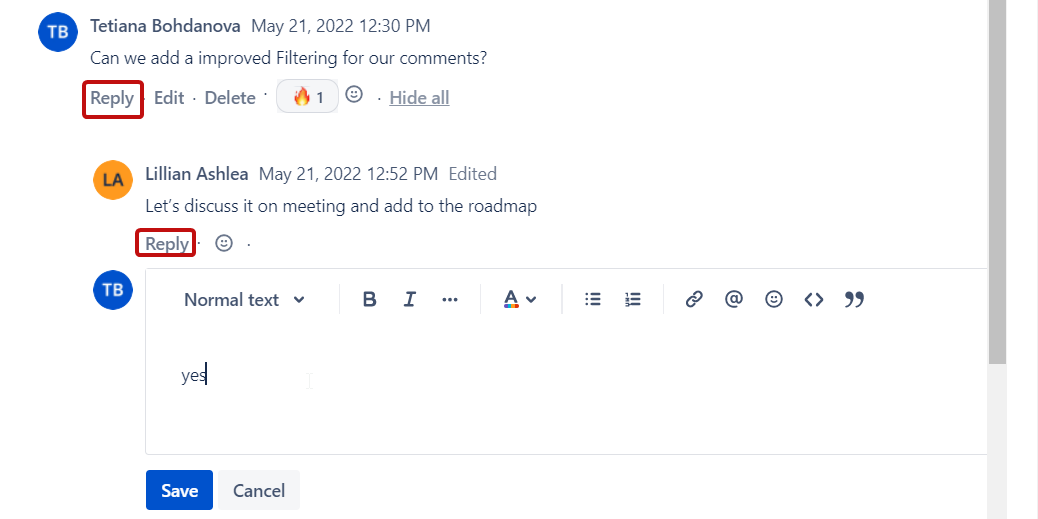Open more formatting options ellipsis
Image resolution: width=1038 pixels, height=519 pixels.
[x=450, y=299]
